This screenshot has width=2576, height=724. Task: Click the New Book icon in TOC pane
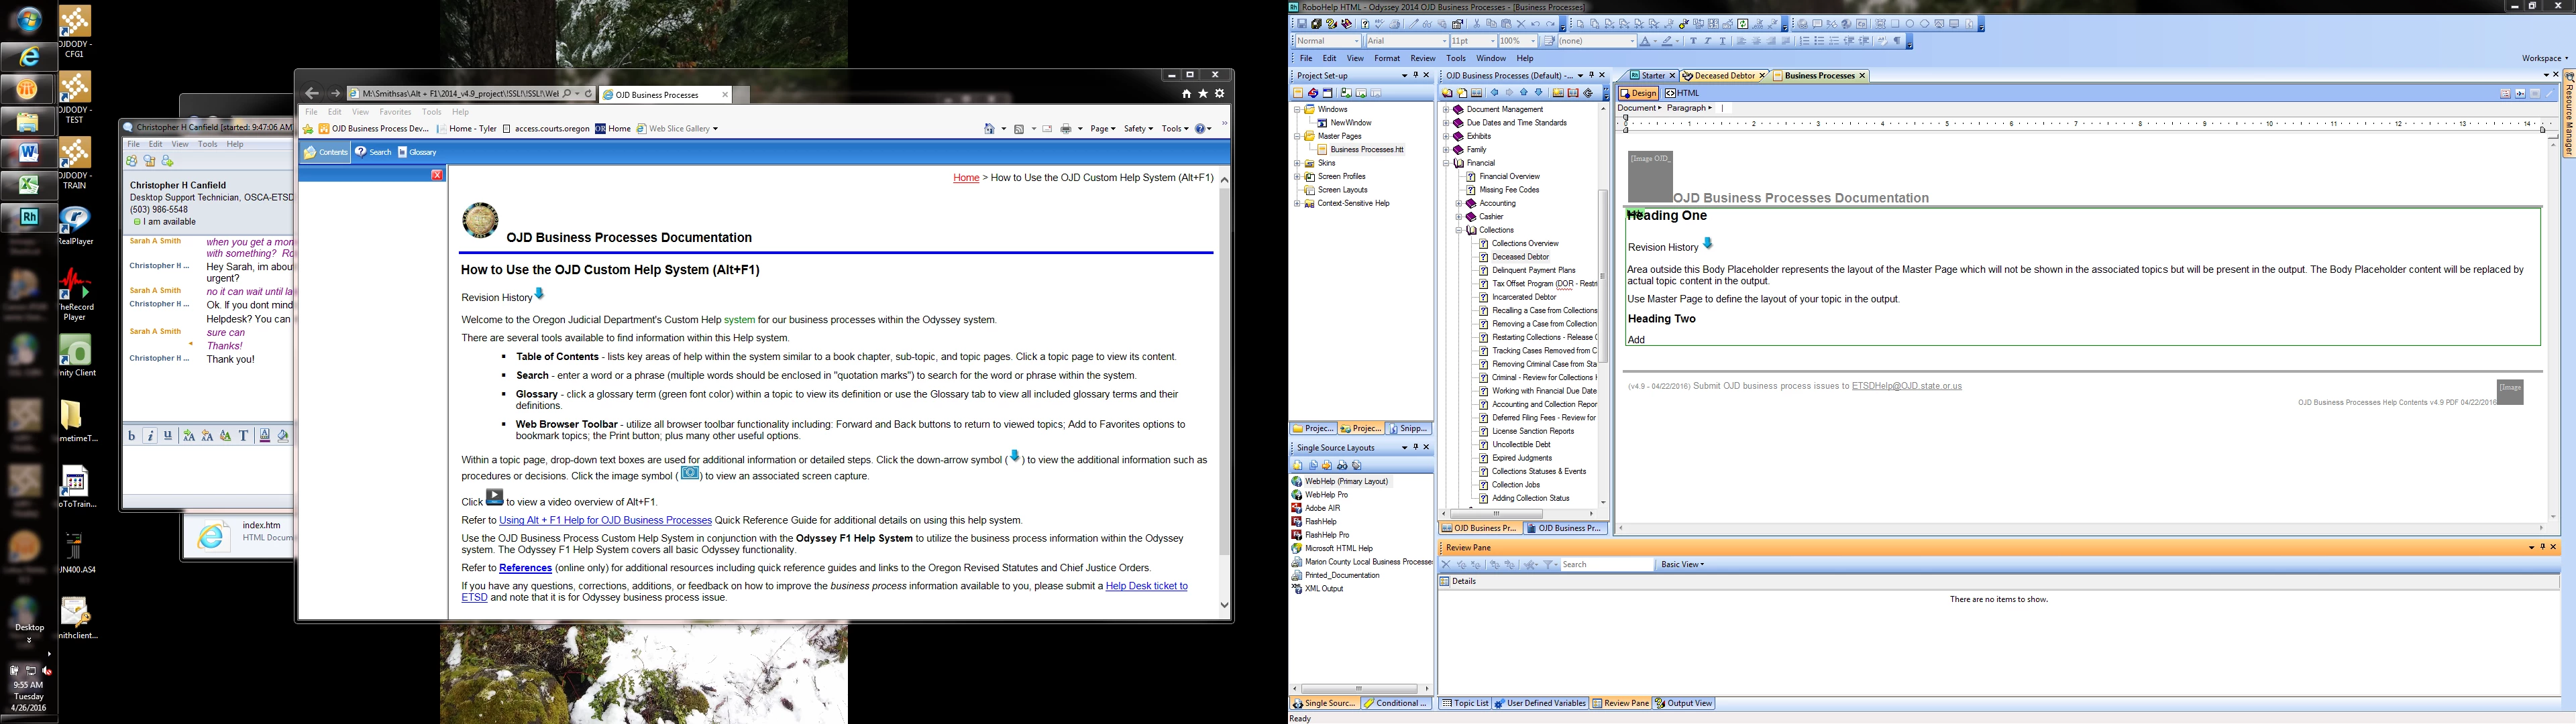point(1447,93)
